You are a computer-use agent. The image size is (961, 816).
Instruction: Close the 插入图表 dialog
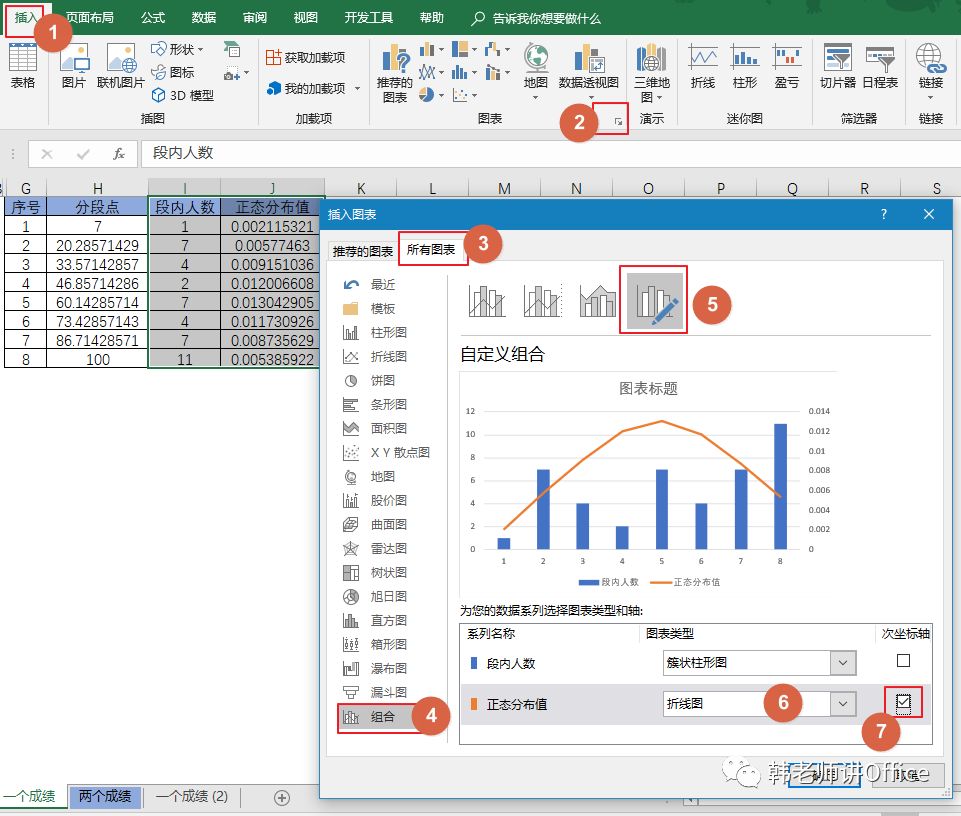929,214
